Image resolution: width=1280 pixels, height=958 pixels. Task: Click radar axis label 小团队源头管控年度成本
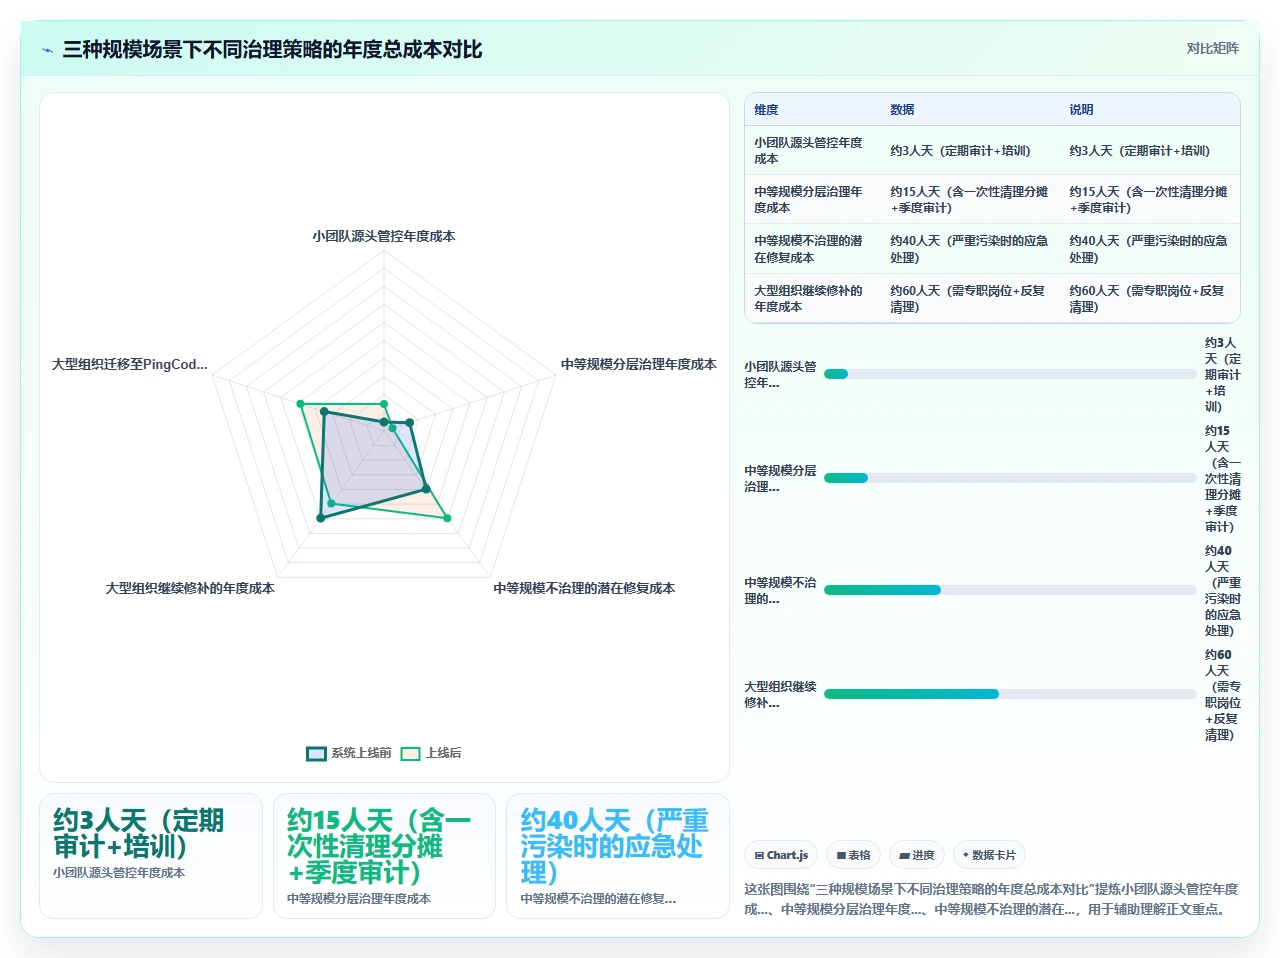point(384,237)
